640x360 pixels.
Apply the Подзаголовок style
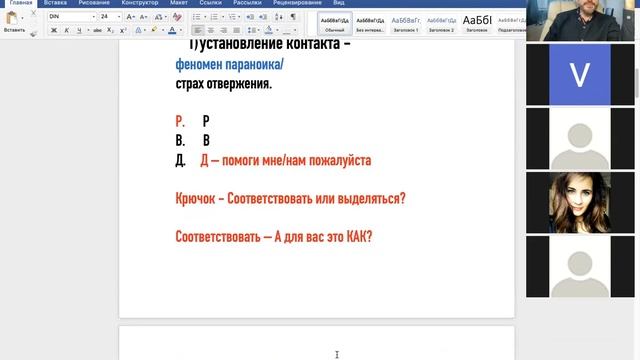[511, 23]
